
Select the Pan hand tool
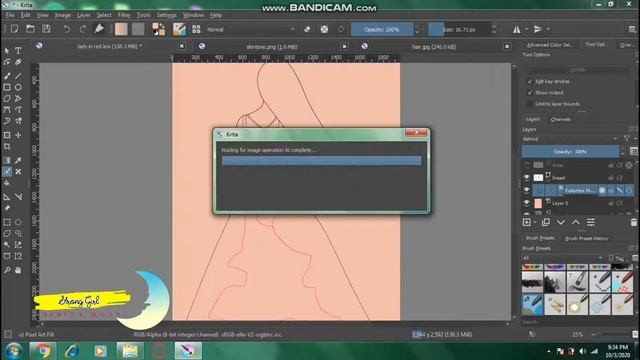point(18,270)
